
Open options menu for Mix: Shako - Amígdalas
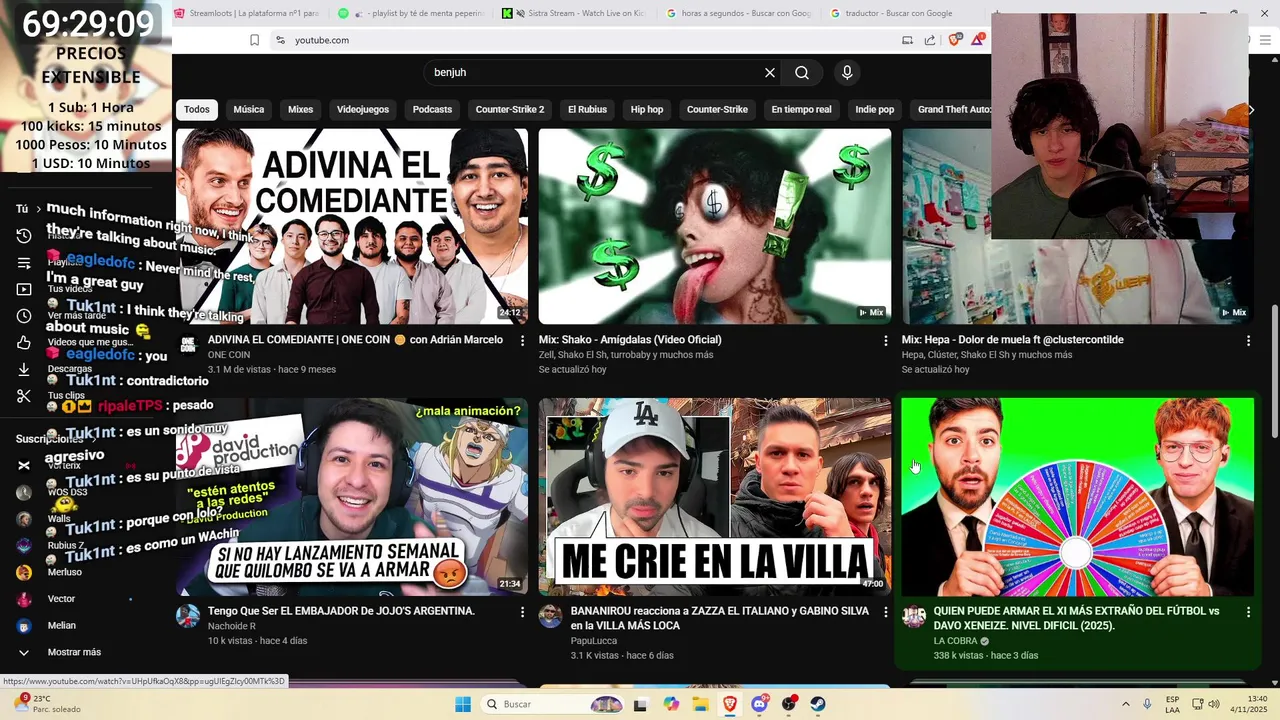coord(885,341)
